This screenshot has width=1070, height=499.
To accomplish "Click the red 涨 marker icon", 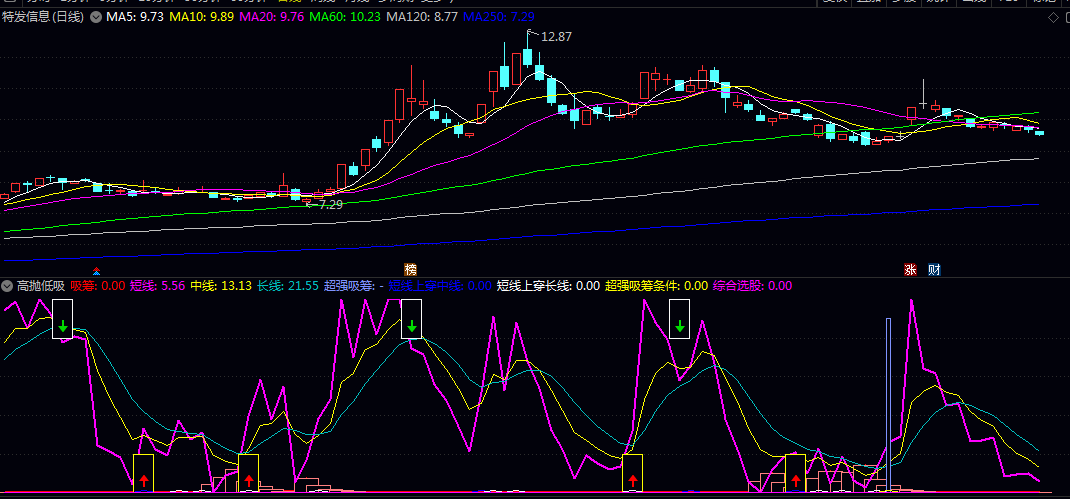I will point(911,270).
